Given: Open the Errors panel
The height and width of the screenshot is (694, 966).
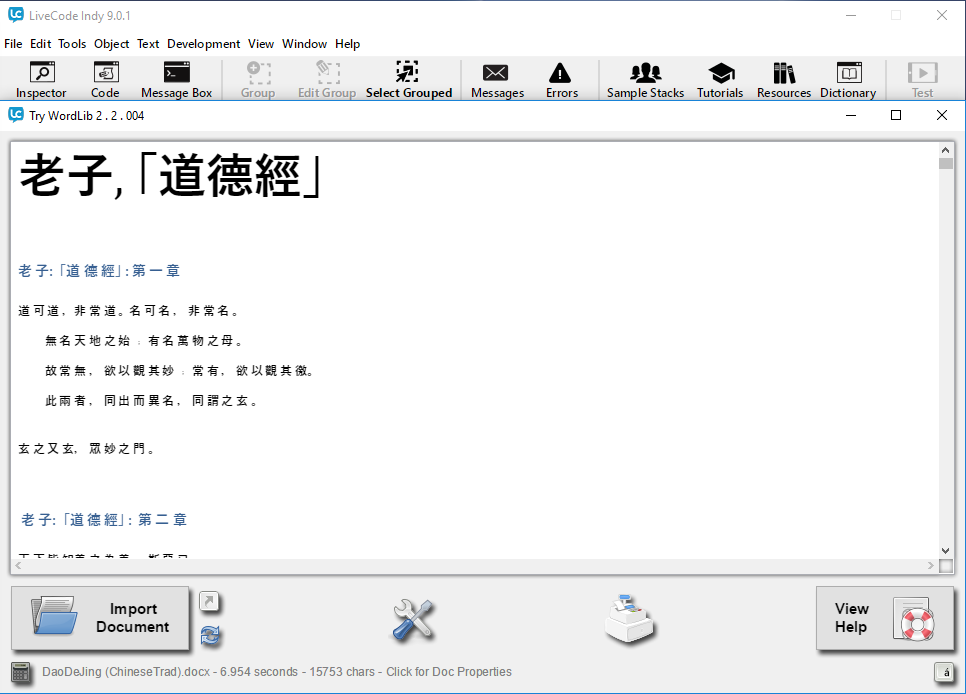Looking at the screenshot, I should point(561,80).
